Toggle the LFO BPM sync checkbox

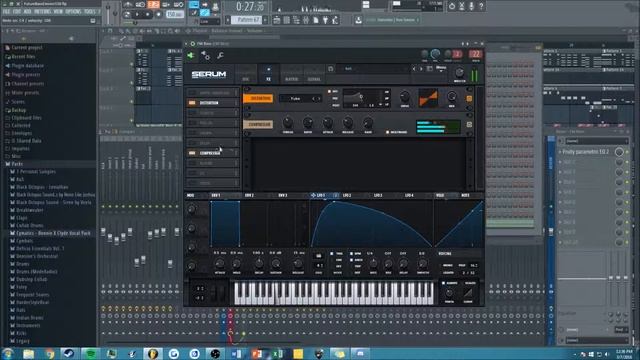(351, 253)
